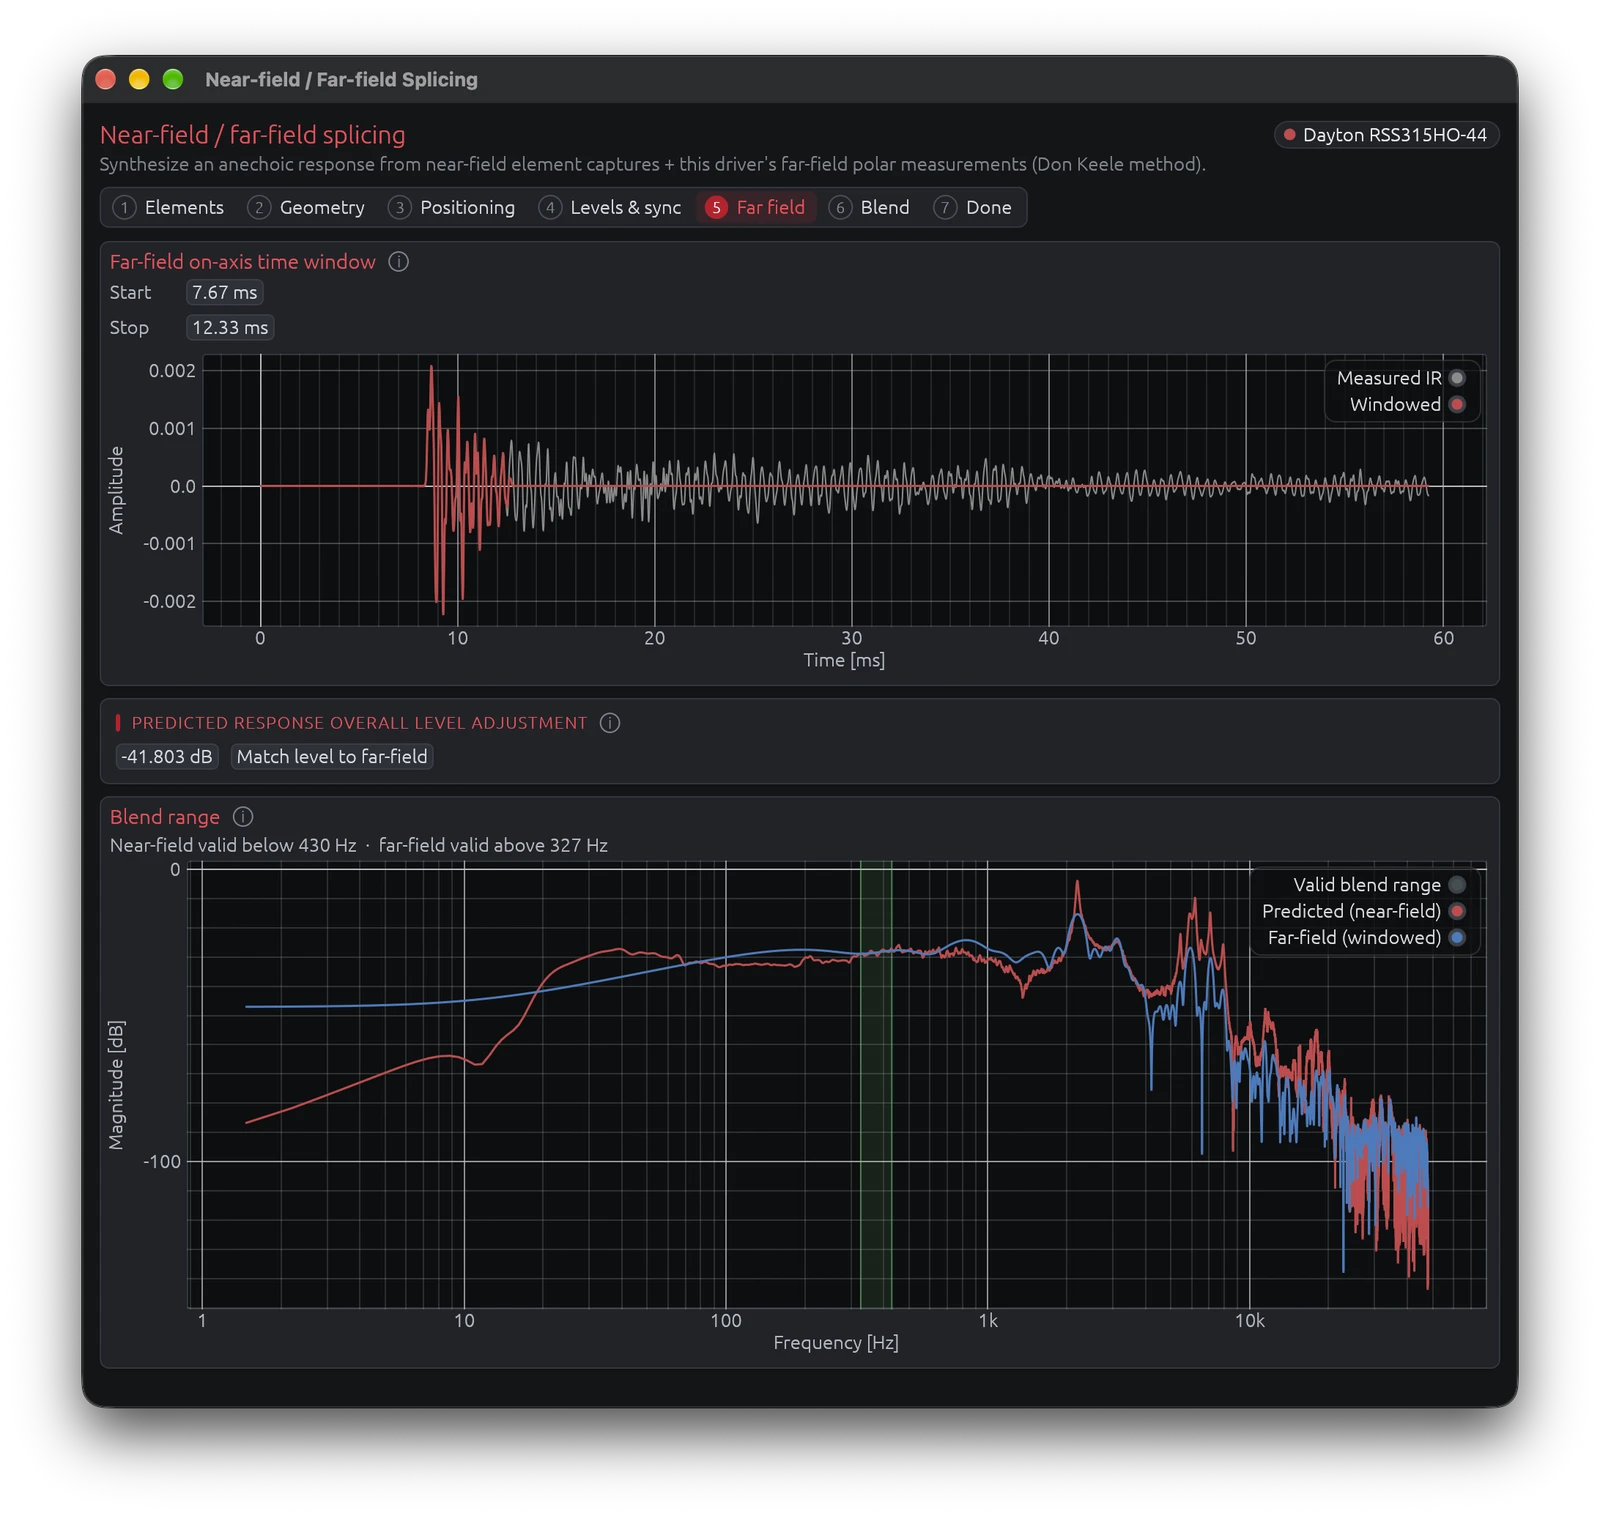Click Match level to far-field button
Screen dimensions: 1600x1516
coord(332,757)
